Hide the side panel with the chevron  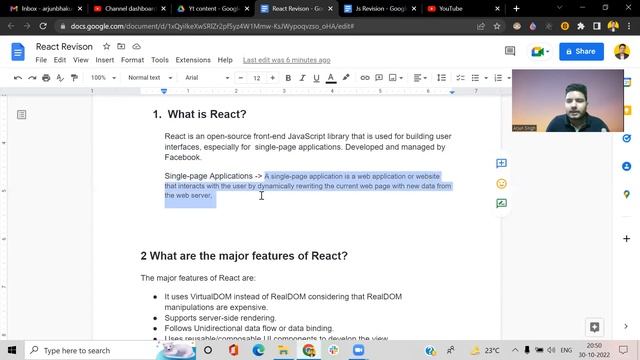click(626, 326)
